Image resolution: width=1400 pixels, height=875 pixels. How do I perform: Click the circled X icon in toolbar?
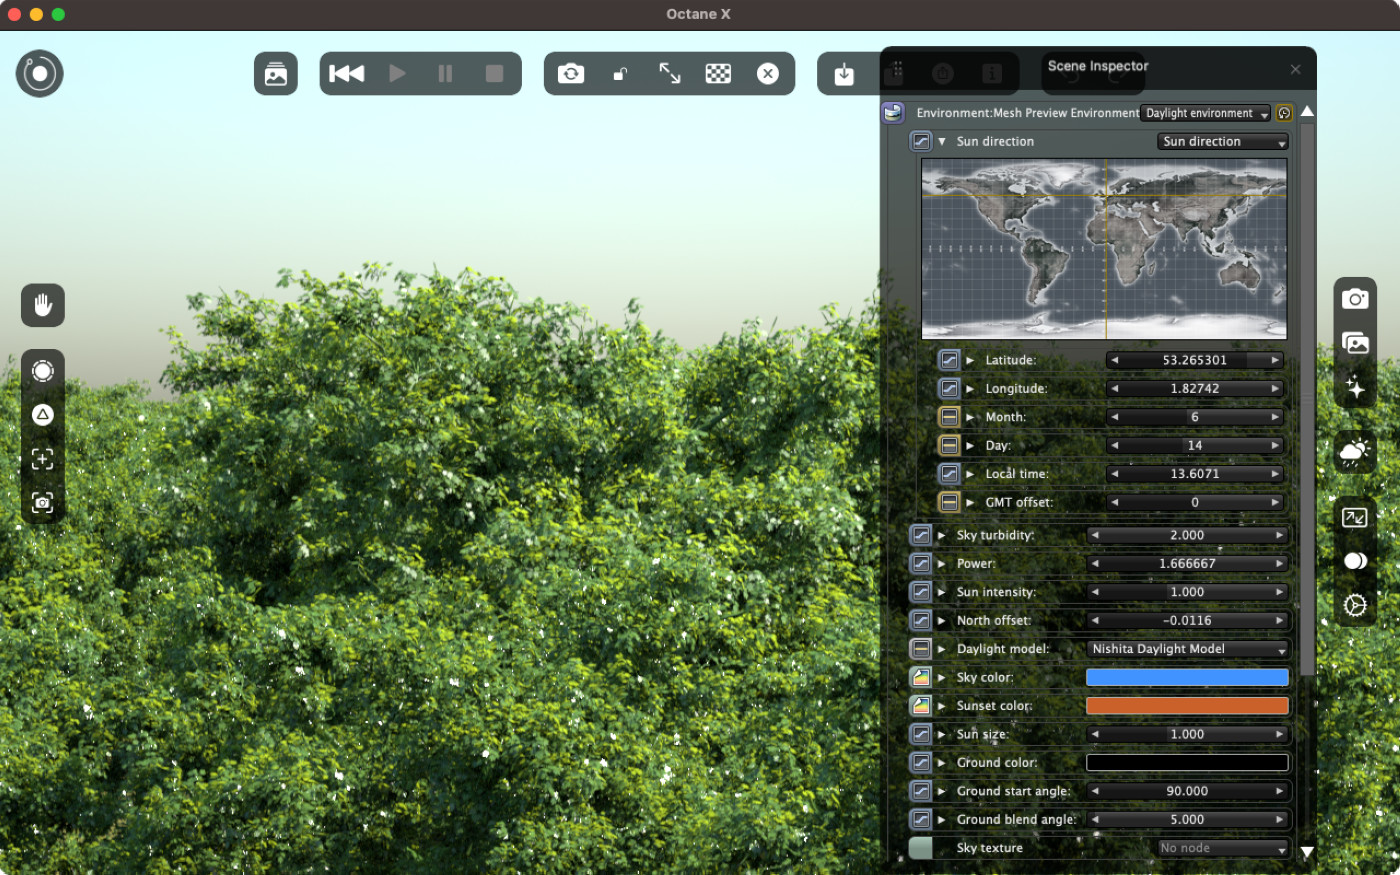(x=768, y=74)
